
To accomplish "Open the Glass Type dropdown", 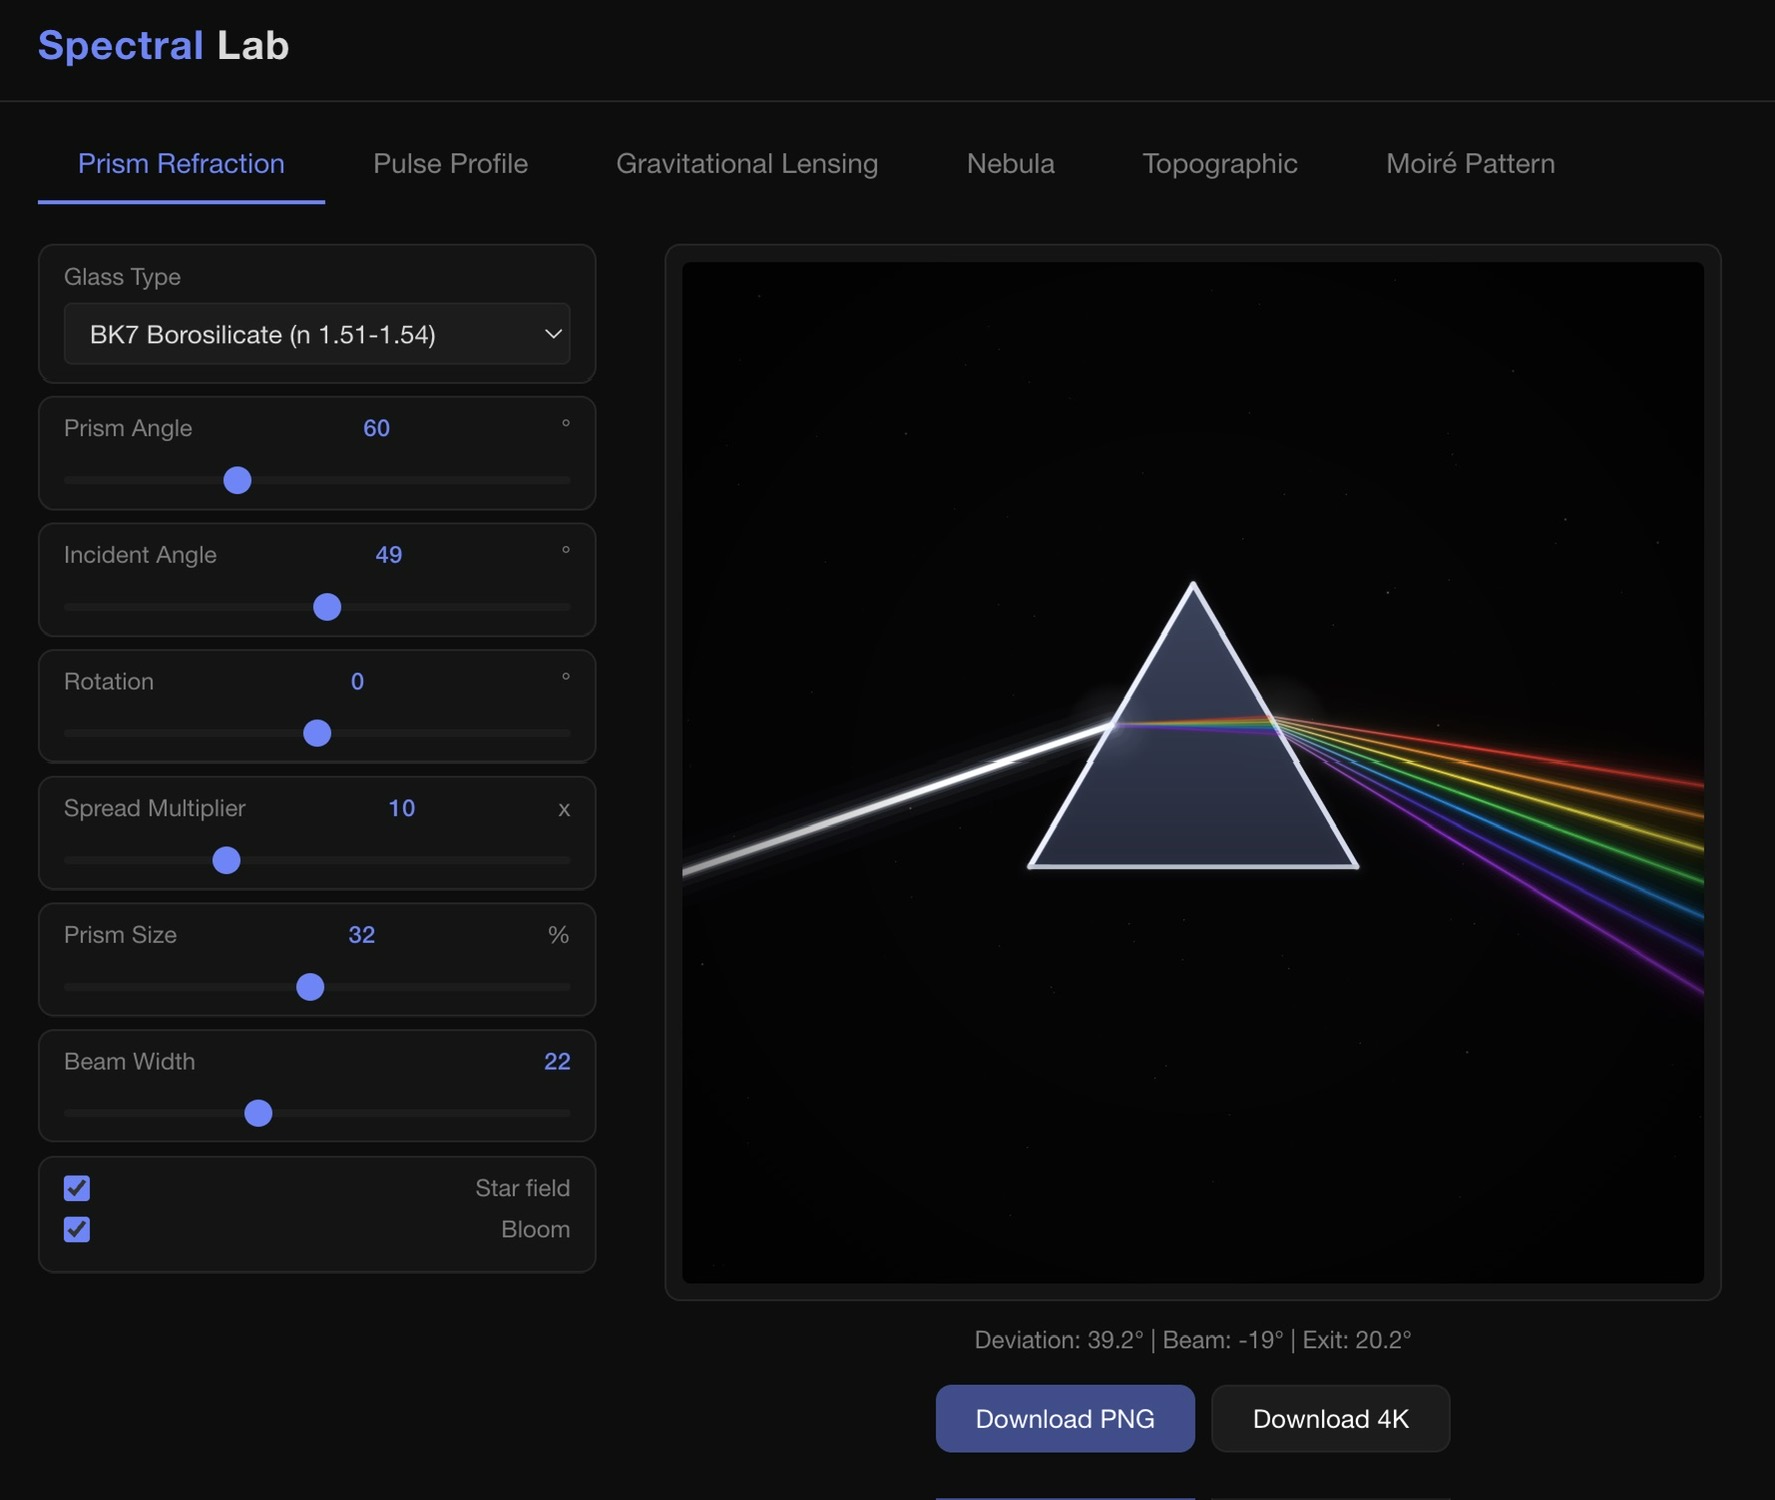I will point(316,334).
